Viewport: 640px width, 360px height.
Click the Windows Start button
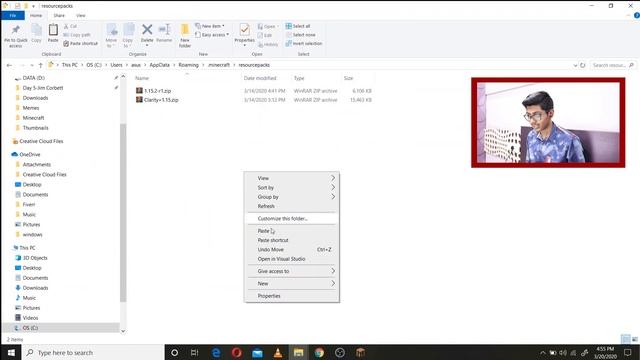coord(11,352)
